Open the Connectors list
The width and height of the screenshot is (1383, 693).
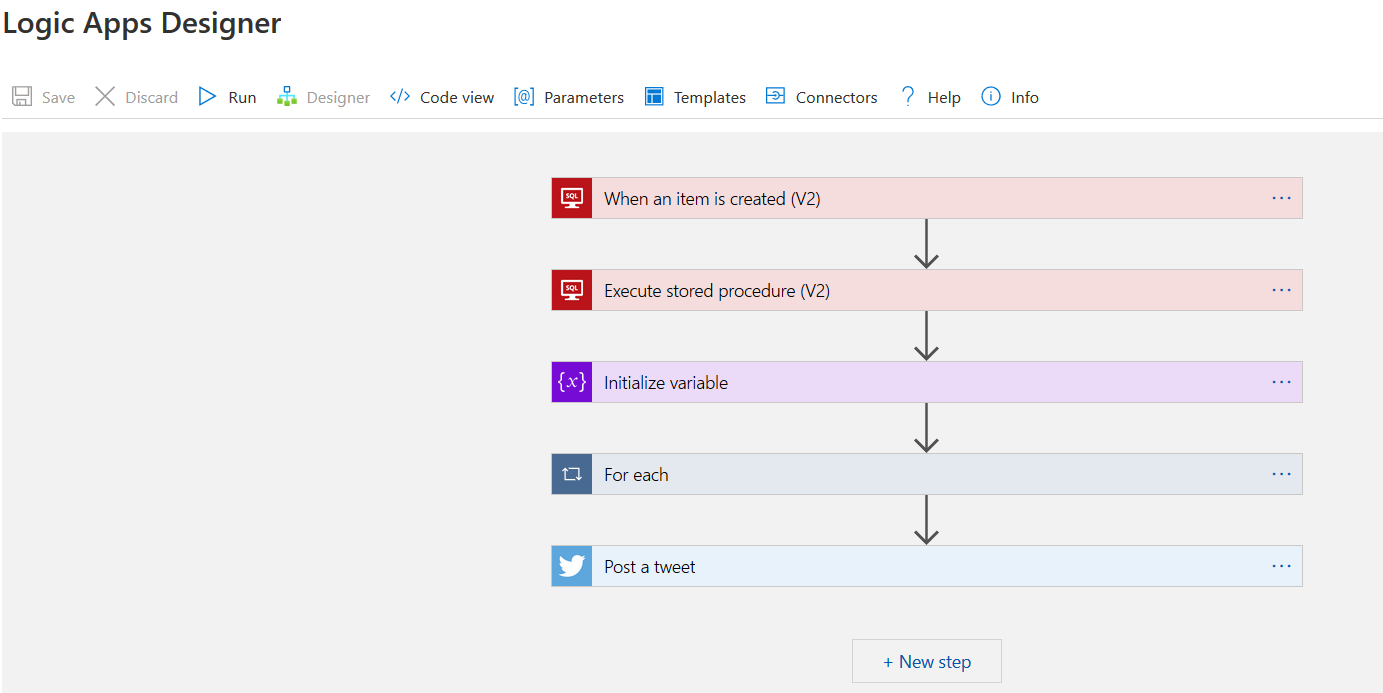821,97
